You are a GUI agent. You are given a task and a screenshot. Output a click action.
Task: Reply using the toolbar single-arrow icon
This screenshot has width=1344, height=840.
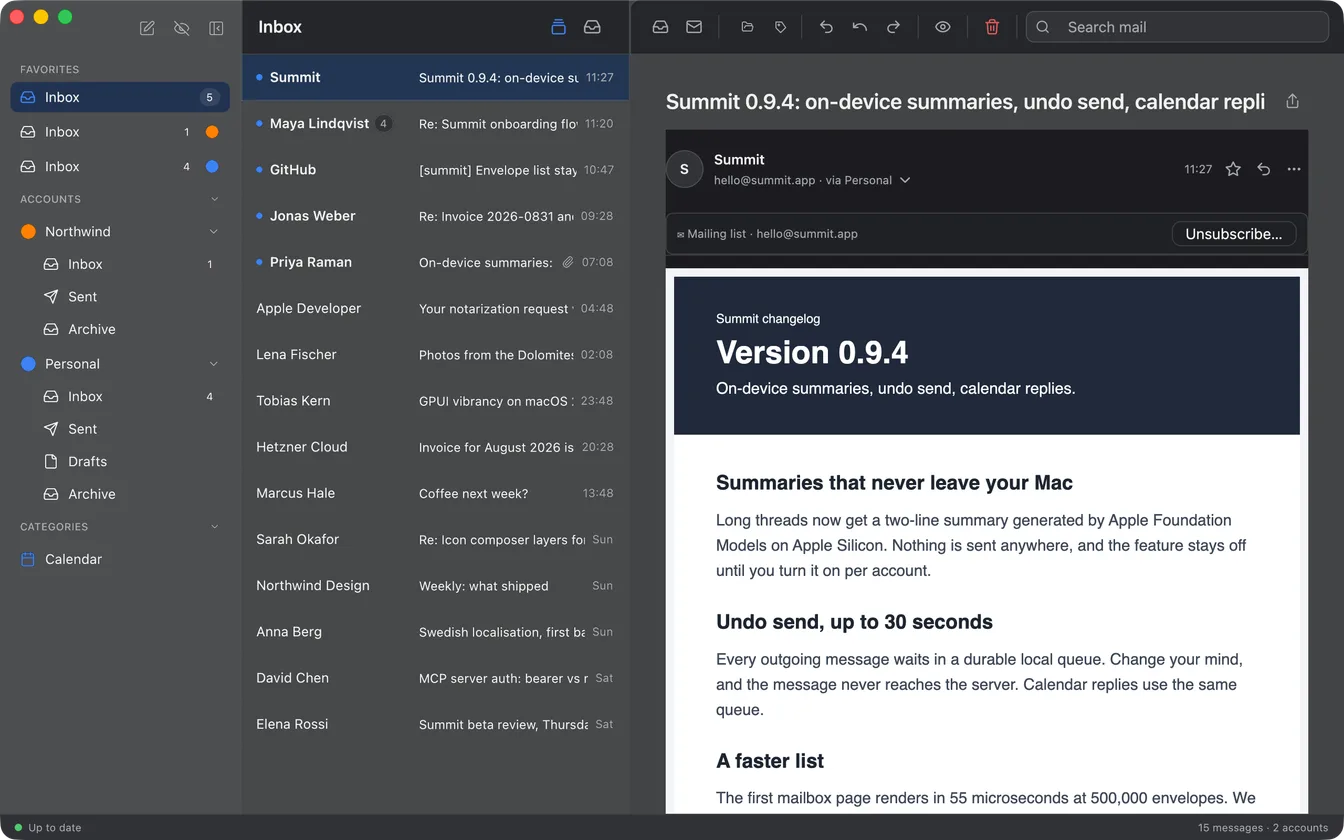[x=826, y=27]
